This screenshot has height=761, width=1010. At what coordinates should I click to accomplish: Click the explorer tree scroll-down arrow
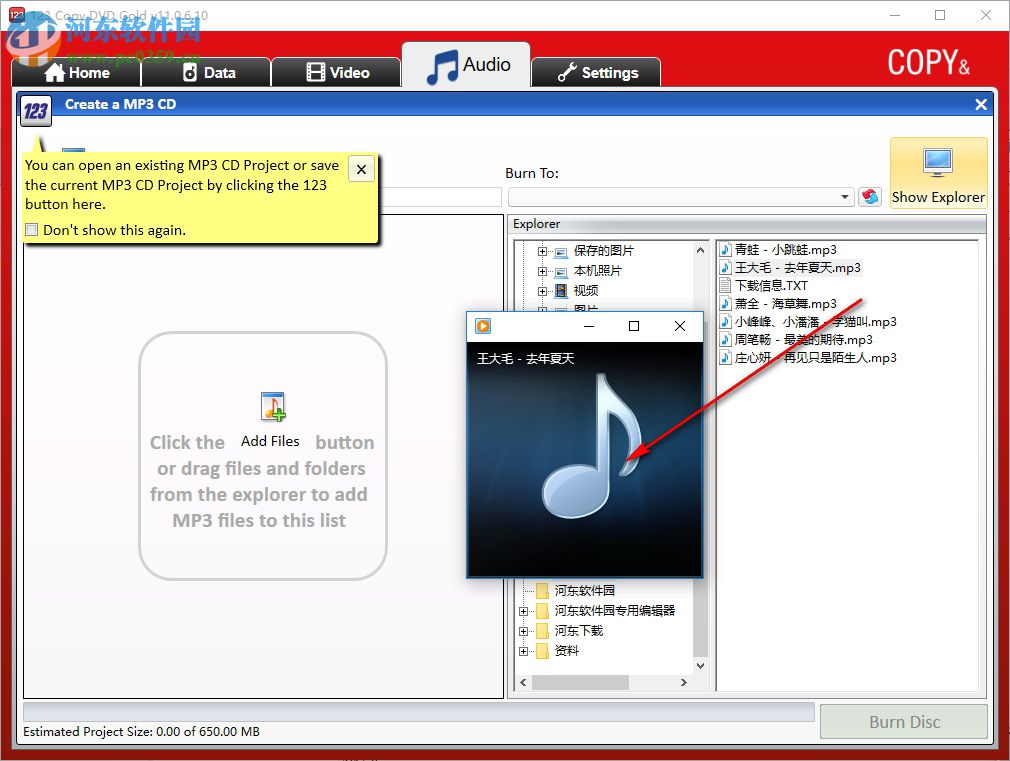coord(701,666)
